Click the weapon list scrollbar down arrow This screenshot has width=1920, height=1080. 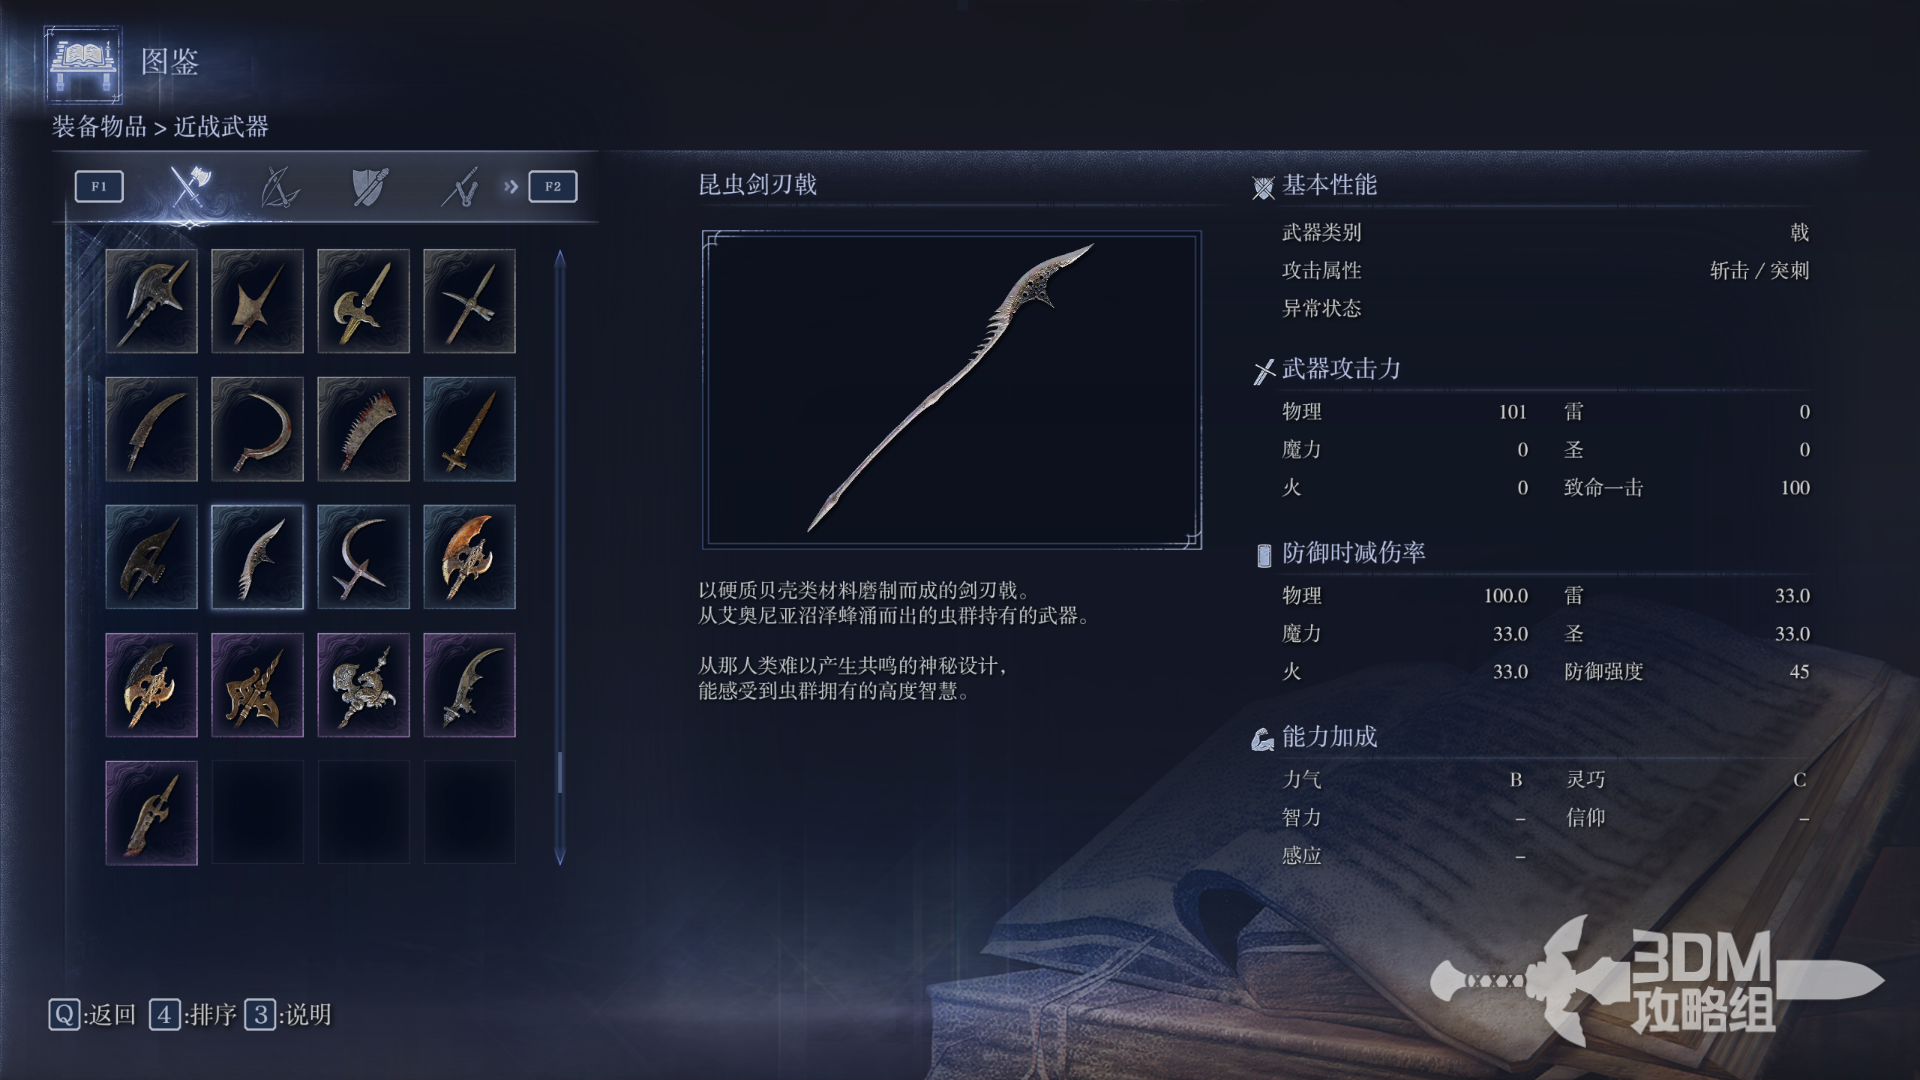coord(560,857)
